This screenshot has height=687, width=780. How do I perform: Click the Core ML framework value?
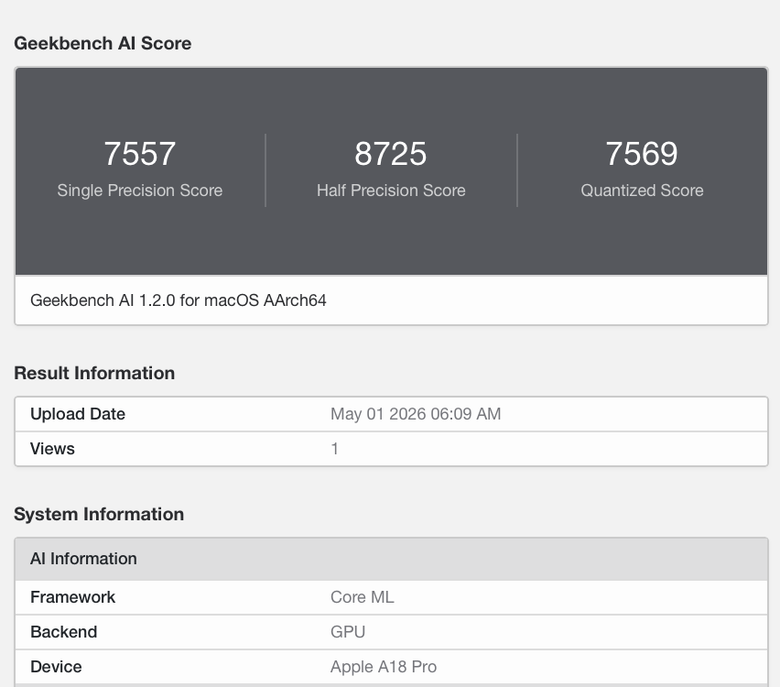362,597
